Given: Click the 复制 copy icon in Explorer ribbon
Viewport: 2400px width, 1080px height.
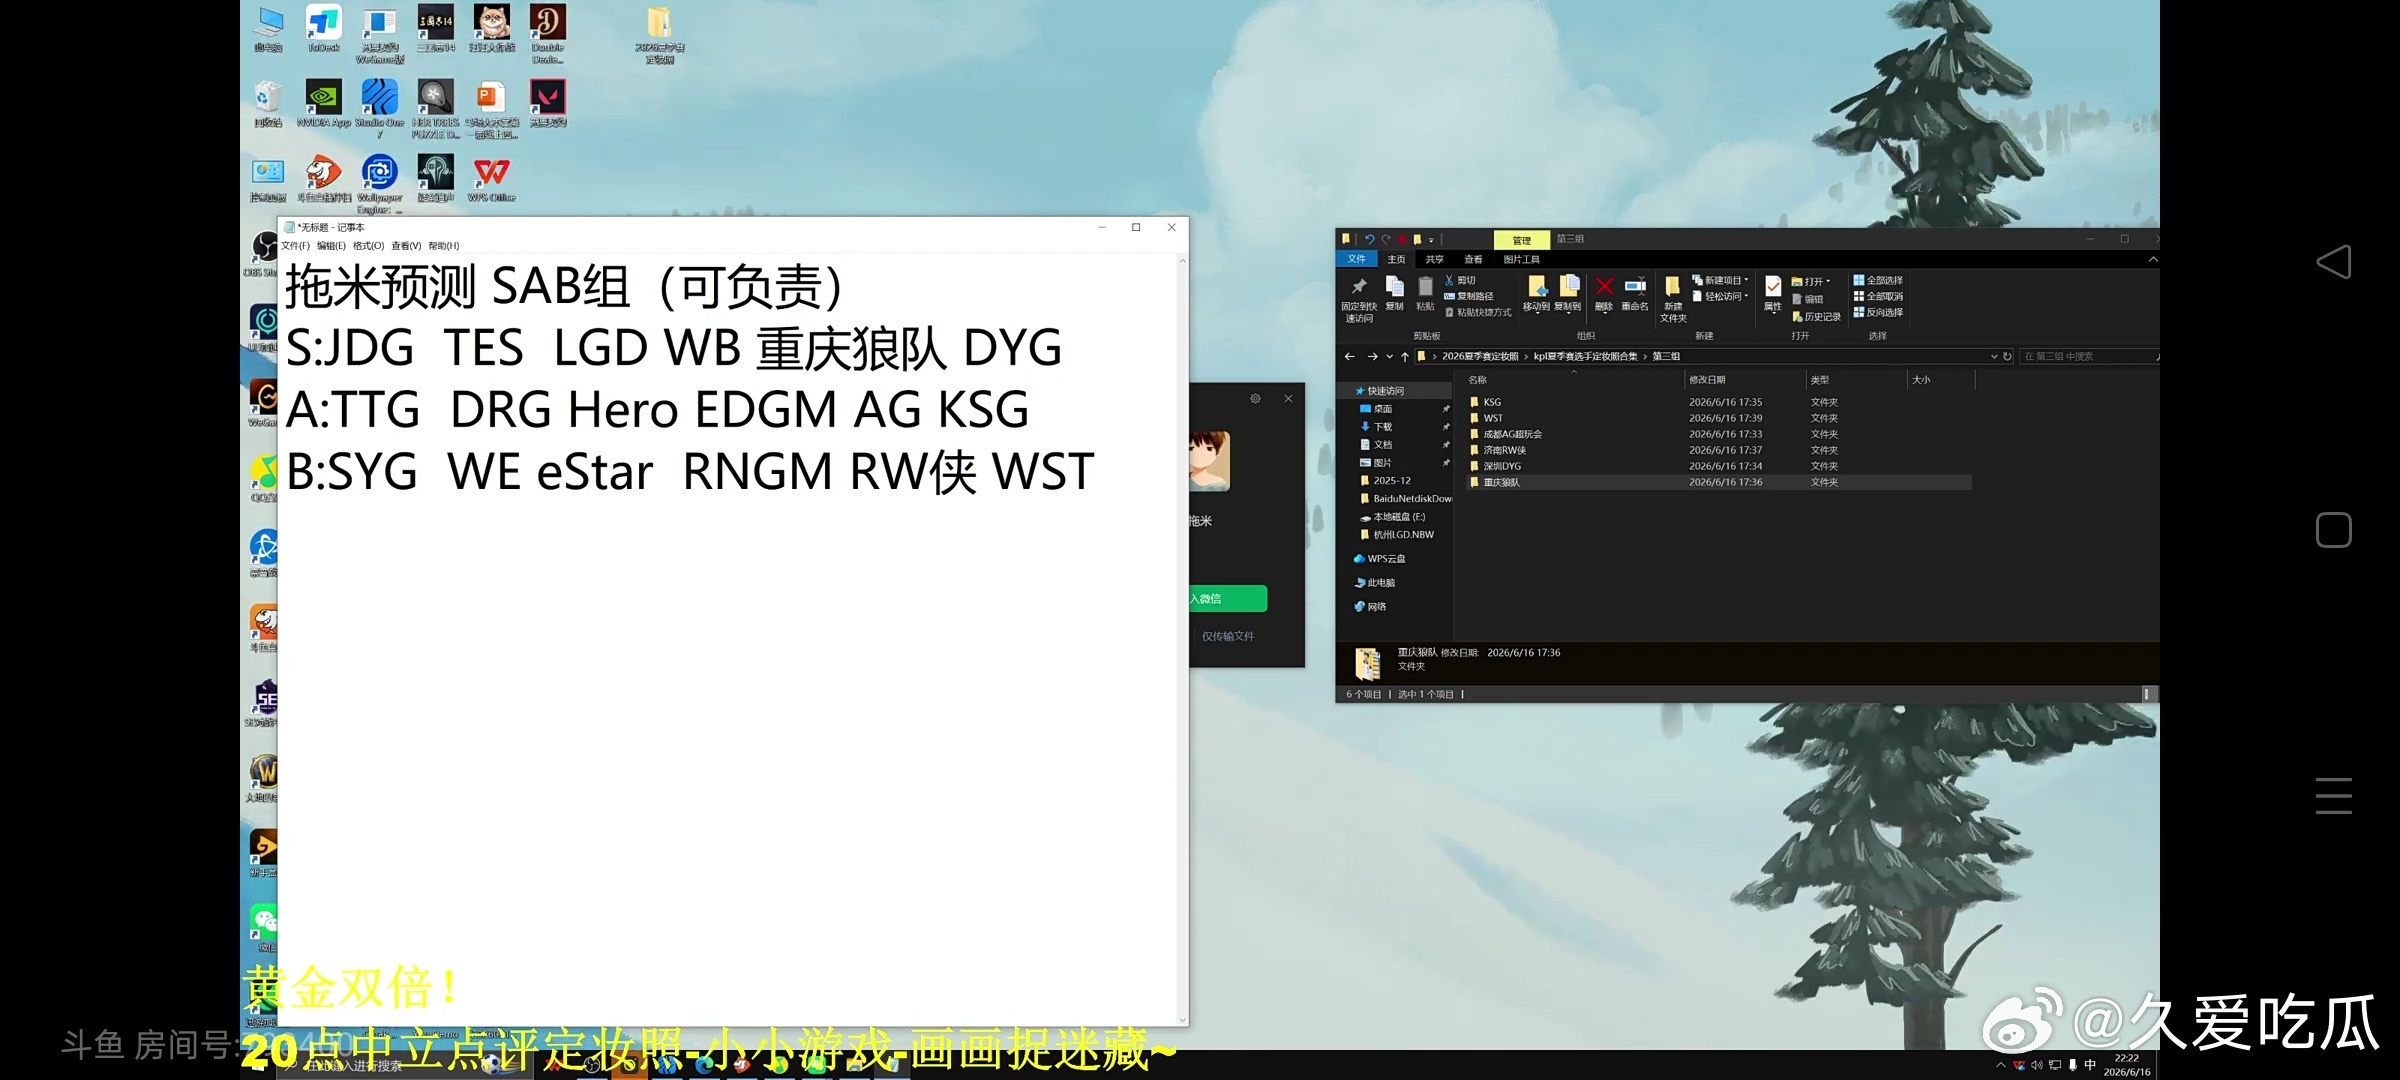Looking at the screenshot, I should (1395, 293).
